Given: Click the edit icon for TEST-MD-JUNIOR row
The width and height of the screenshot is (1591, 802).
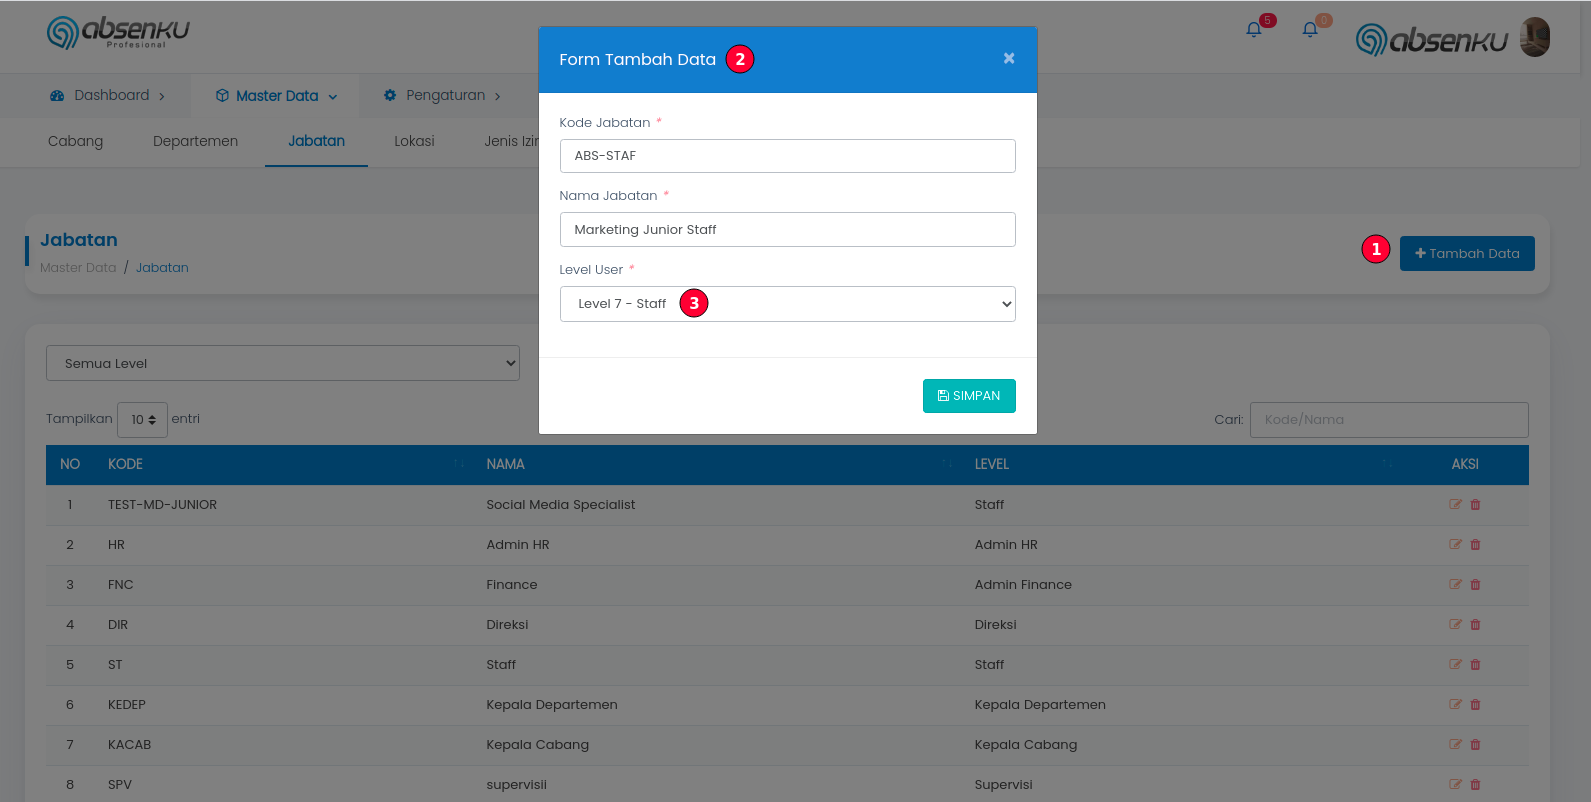Looking at the screenshot, I should click(x=1455, y=505).
